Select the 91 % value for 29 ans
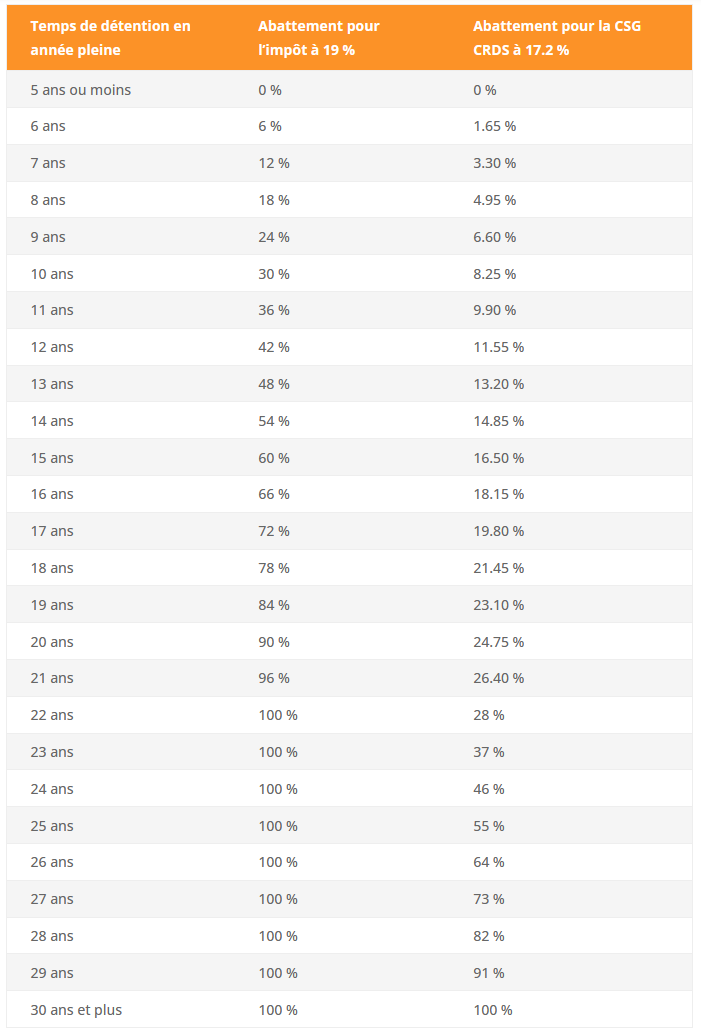The image size is (701, 1033). (488, 973)
